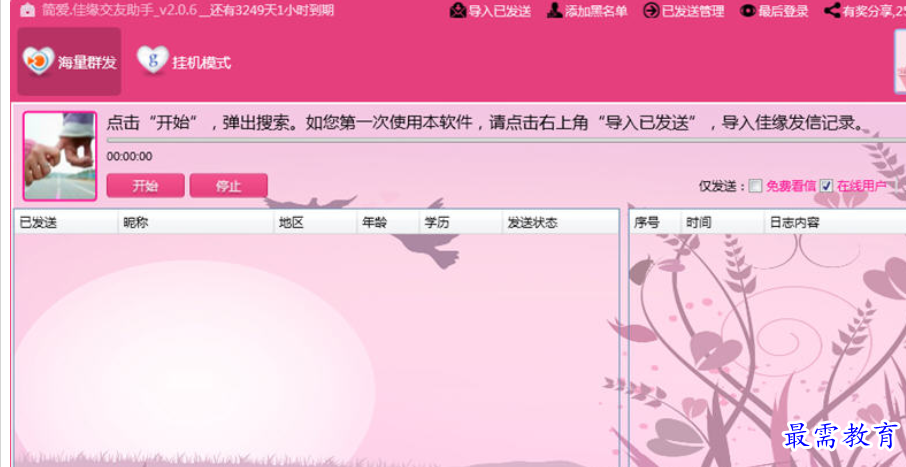Switch to the 海量群发 tab
Viewport: 906px width, 467px height.
point(69,61)
